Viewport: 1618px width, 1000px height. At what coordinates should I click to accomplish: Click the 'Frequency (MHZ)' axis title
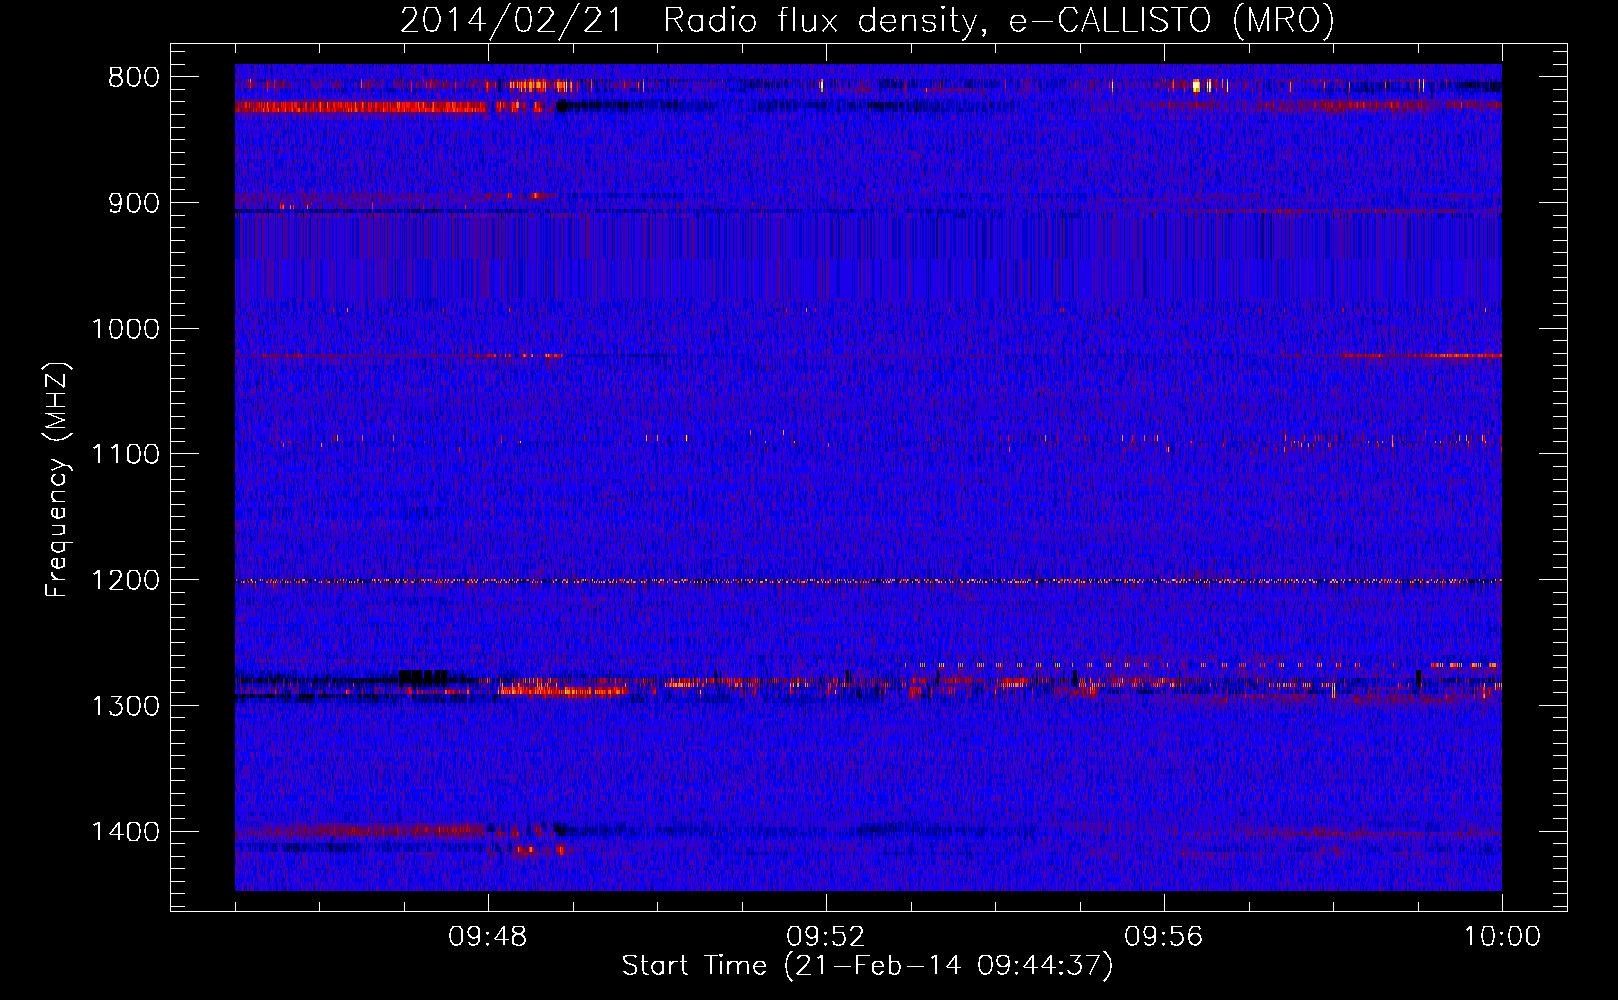pyautogui.click(x=58, y=479)
